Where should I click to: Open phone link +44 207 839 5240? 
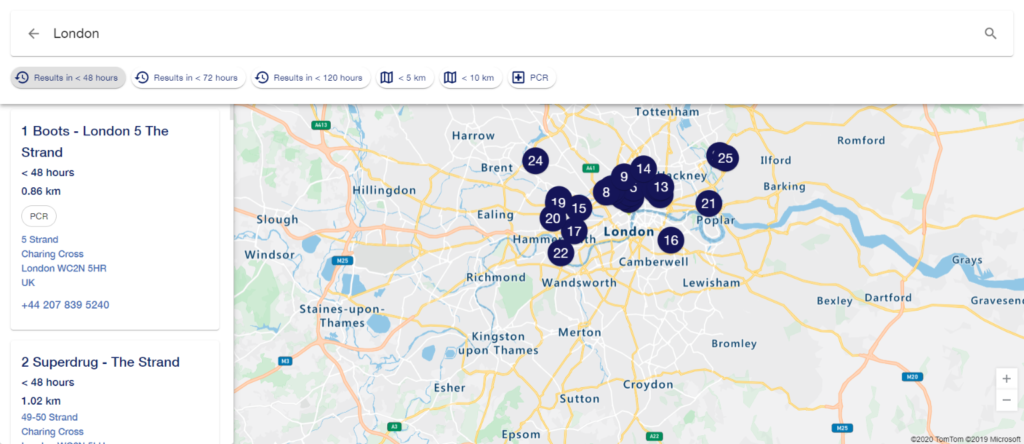pos(65,305)
